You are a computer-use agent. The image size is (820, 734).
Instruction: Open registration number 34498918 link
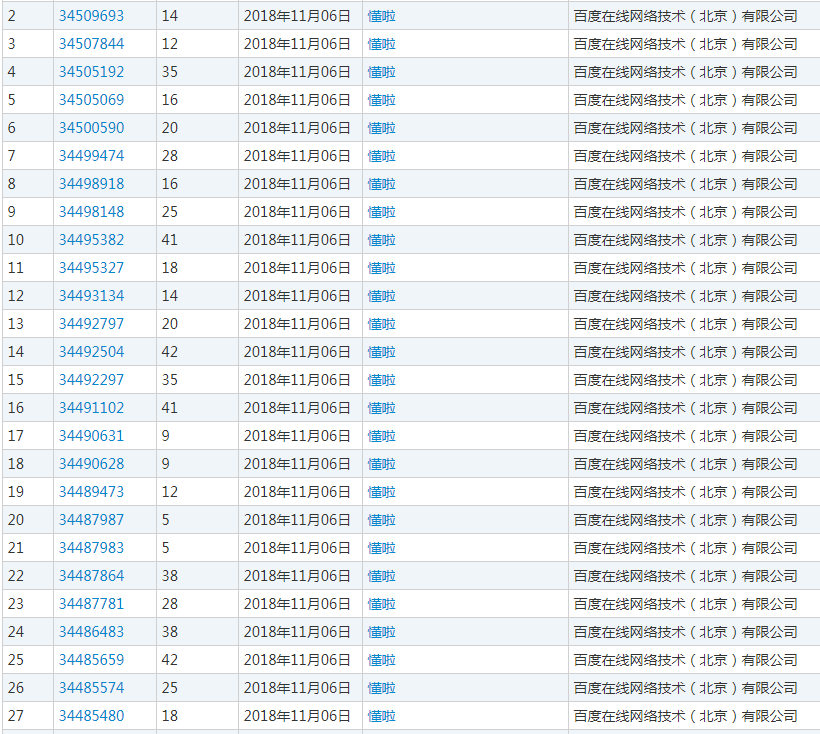(x=92, y=184)
